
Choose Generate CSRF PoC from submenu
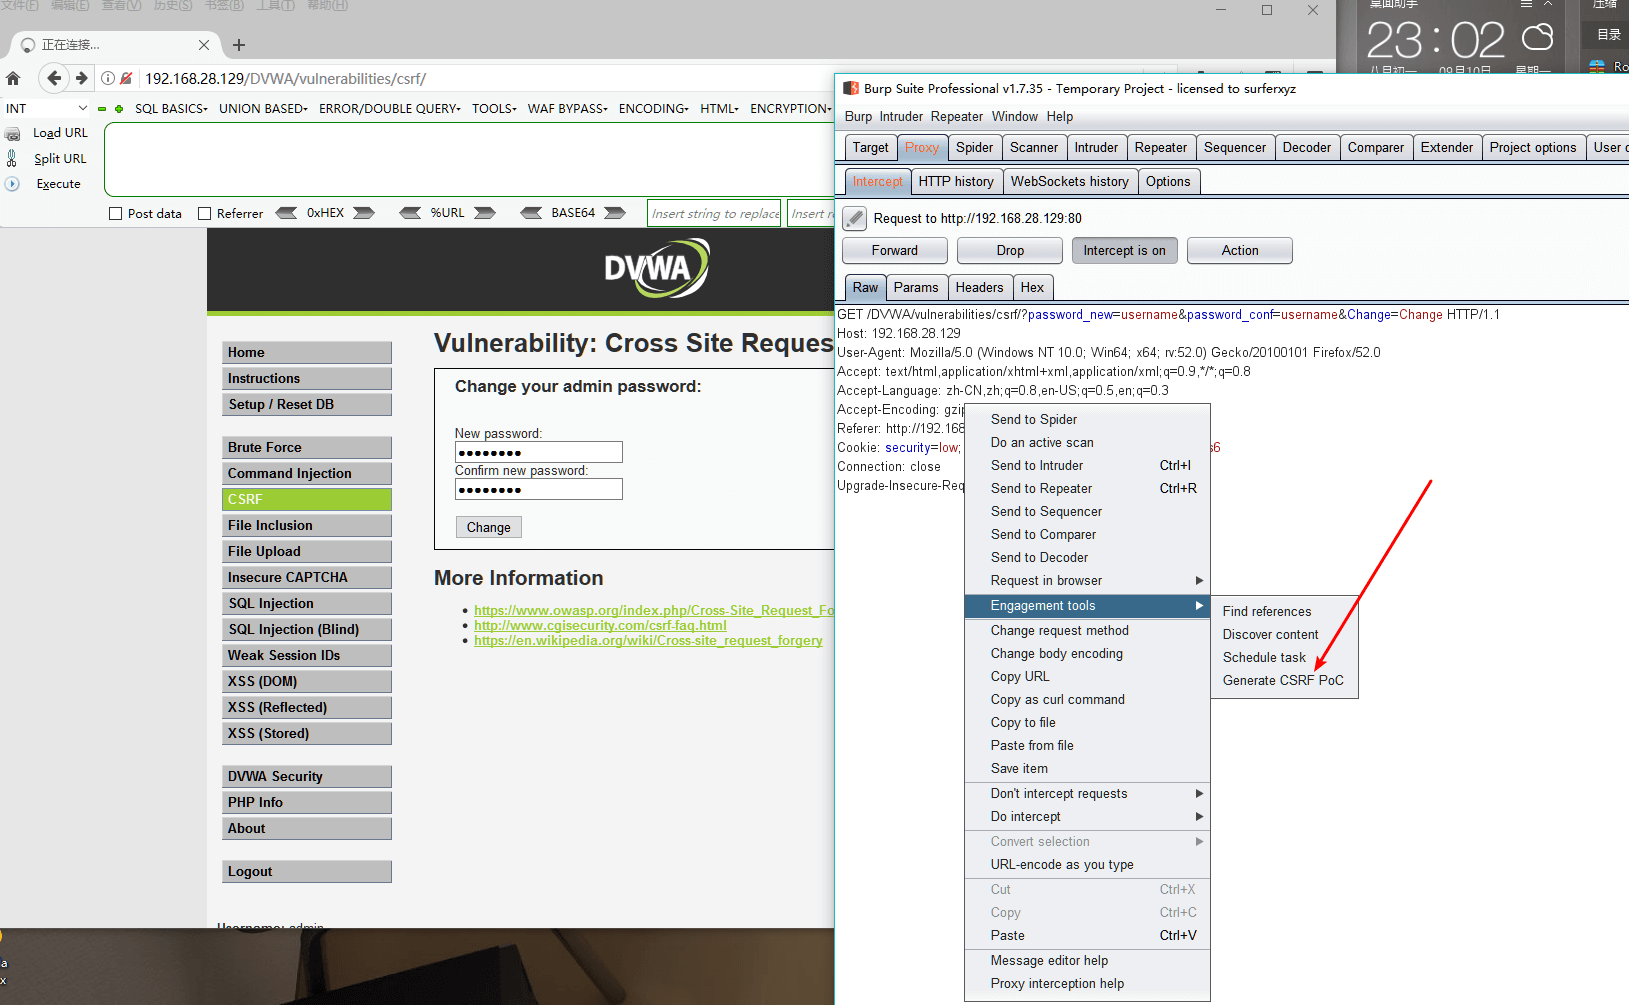[1283, 680]
